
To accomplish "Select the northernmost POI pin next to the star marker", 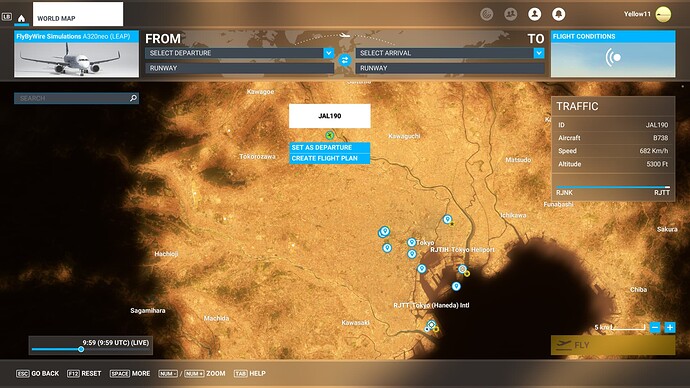I will click(447, 219).
